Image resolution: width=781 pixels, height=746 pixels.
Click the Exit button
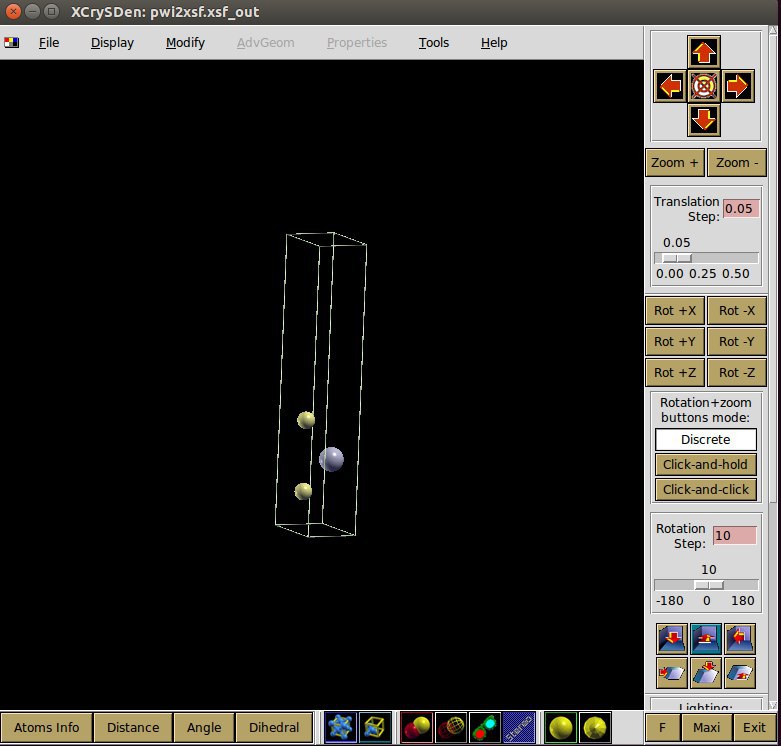(x=754, y=728)
